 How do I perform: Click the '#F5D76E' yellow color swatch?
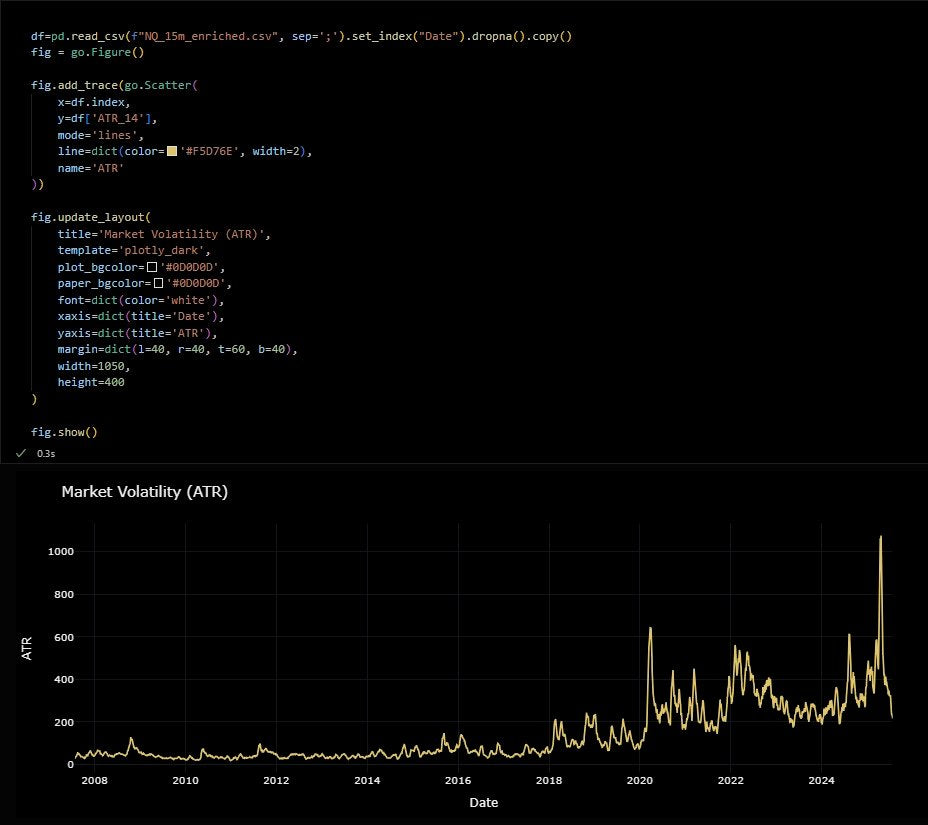pos(172,152)
